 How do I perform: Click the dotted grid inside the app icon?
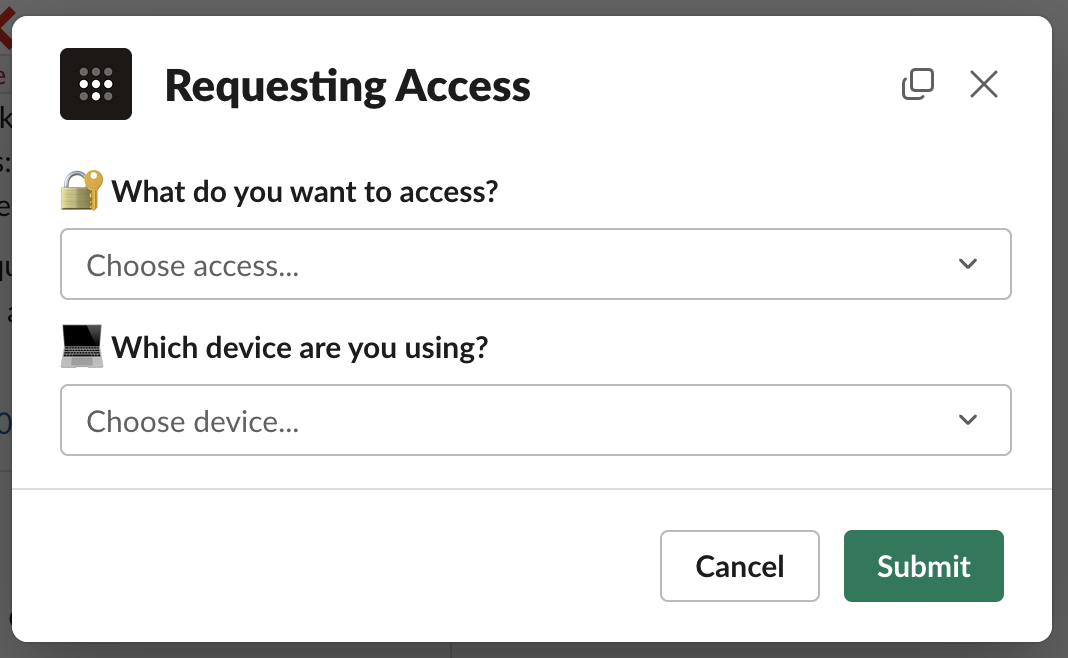(95, 84)
